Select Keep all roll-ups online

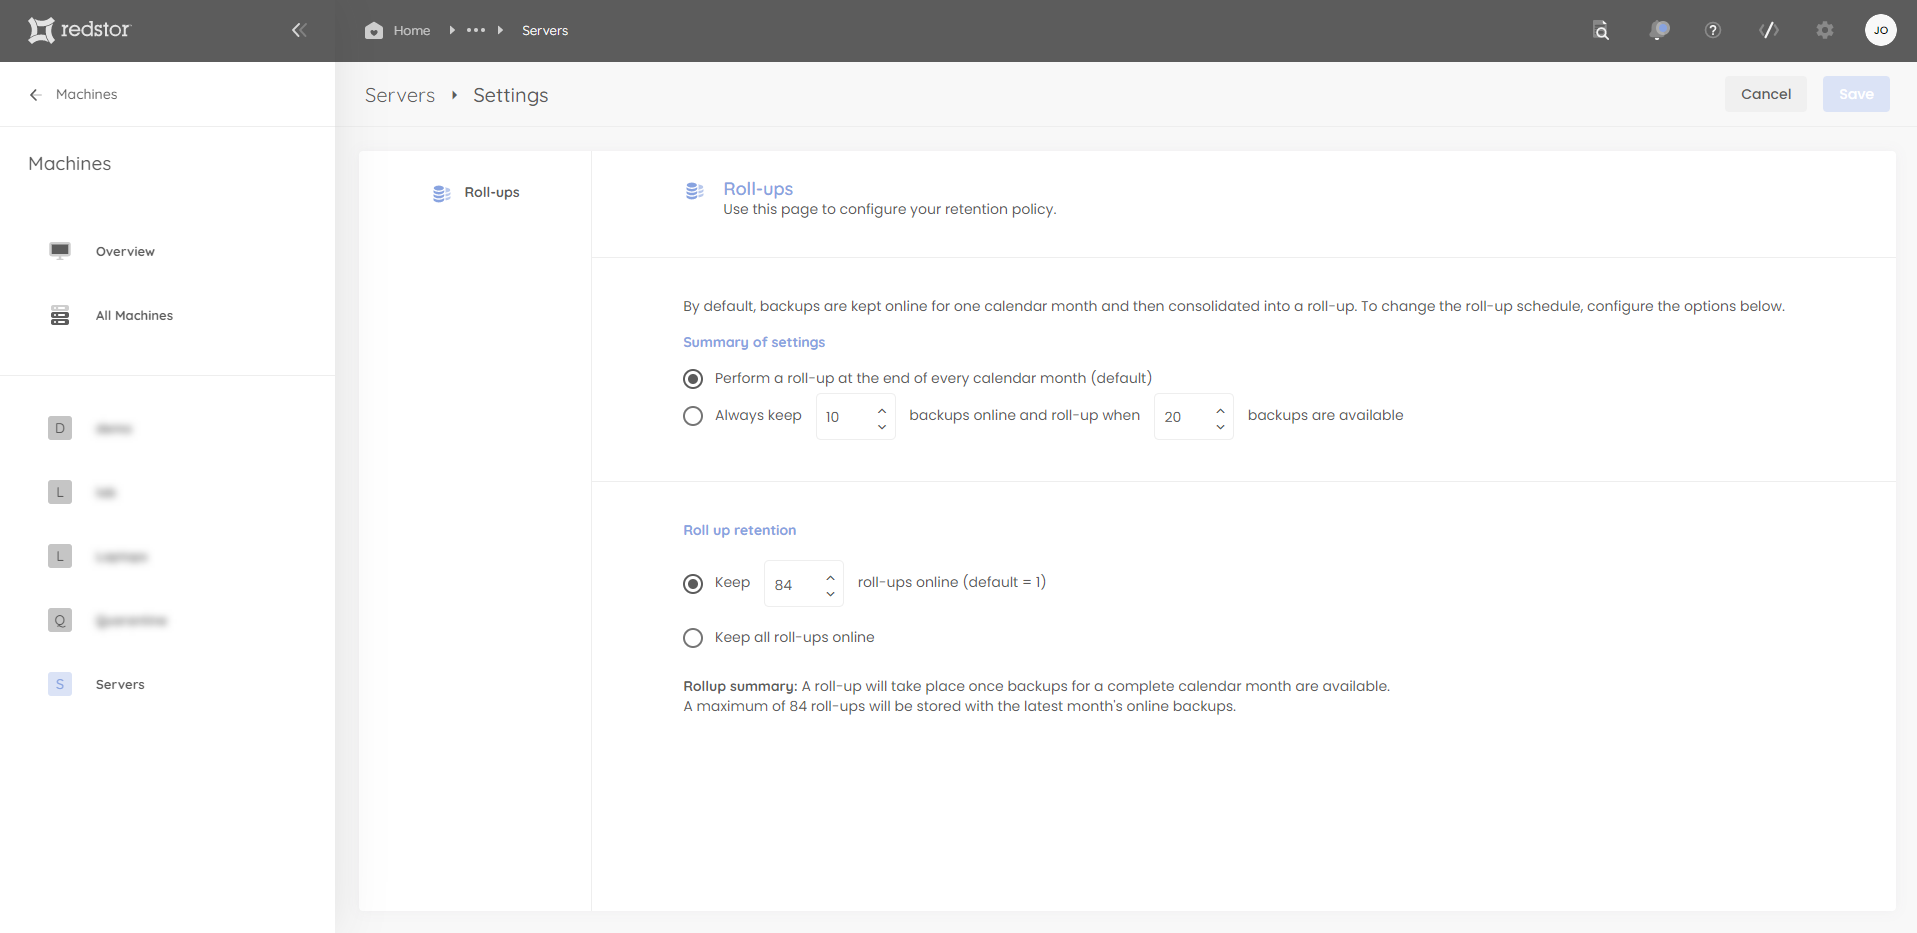(693, 638)
